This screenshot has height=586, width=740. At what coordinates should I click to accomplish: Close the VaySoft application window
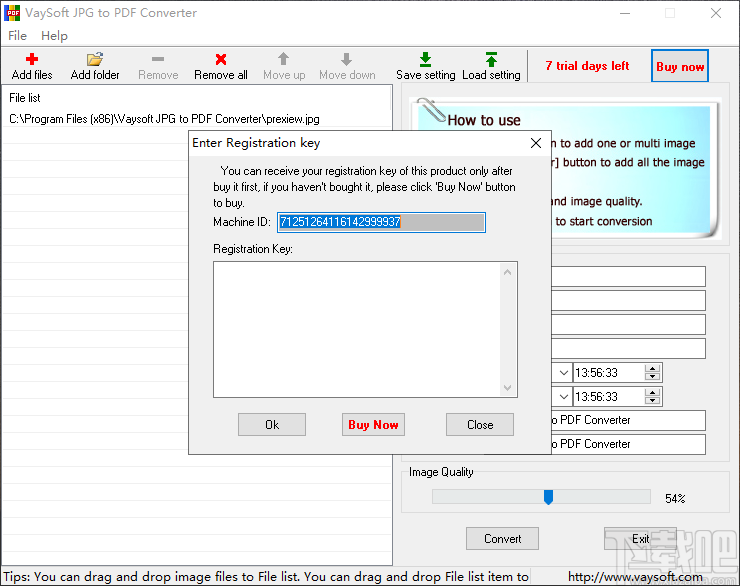tap(715, 13)
